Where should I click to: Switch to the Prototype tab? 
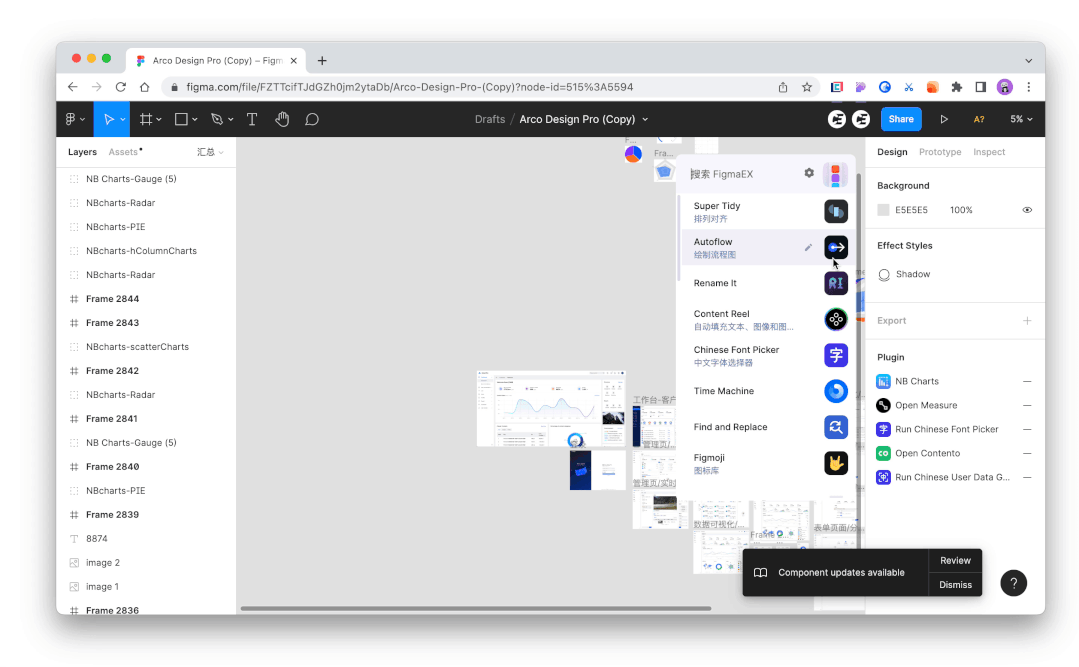tap(939, 152)
